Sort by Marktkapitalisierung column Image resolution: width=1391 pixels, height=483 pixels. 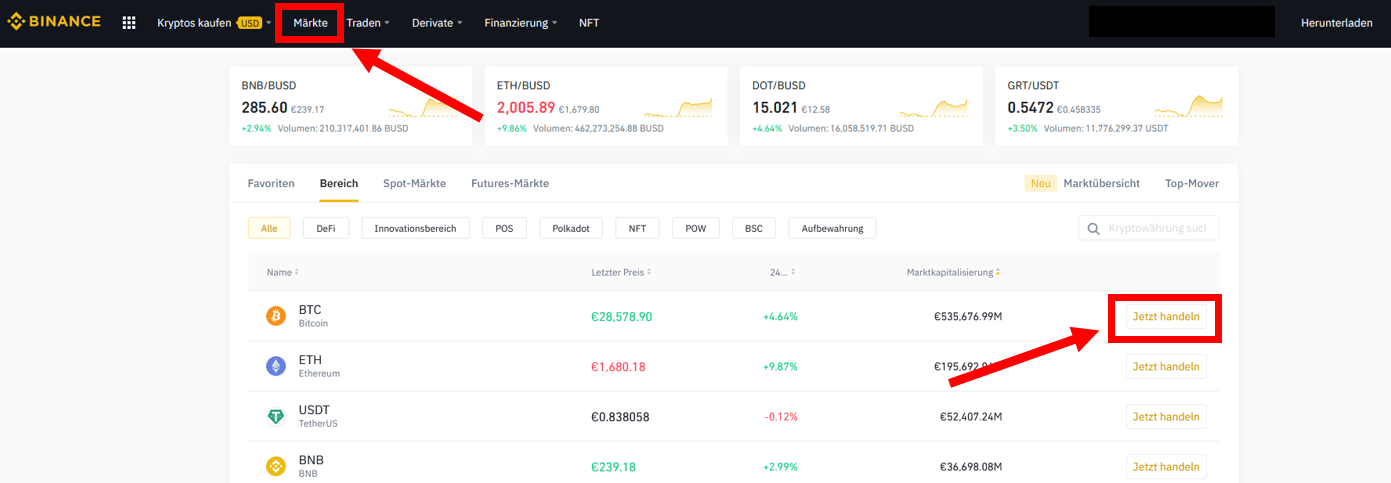[953, 272]
